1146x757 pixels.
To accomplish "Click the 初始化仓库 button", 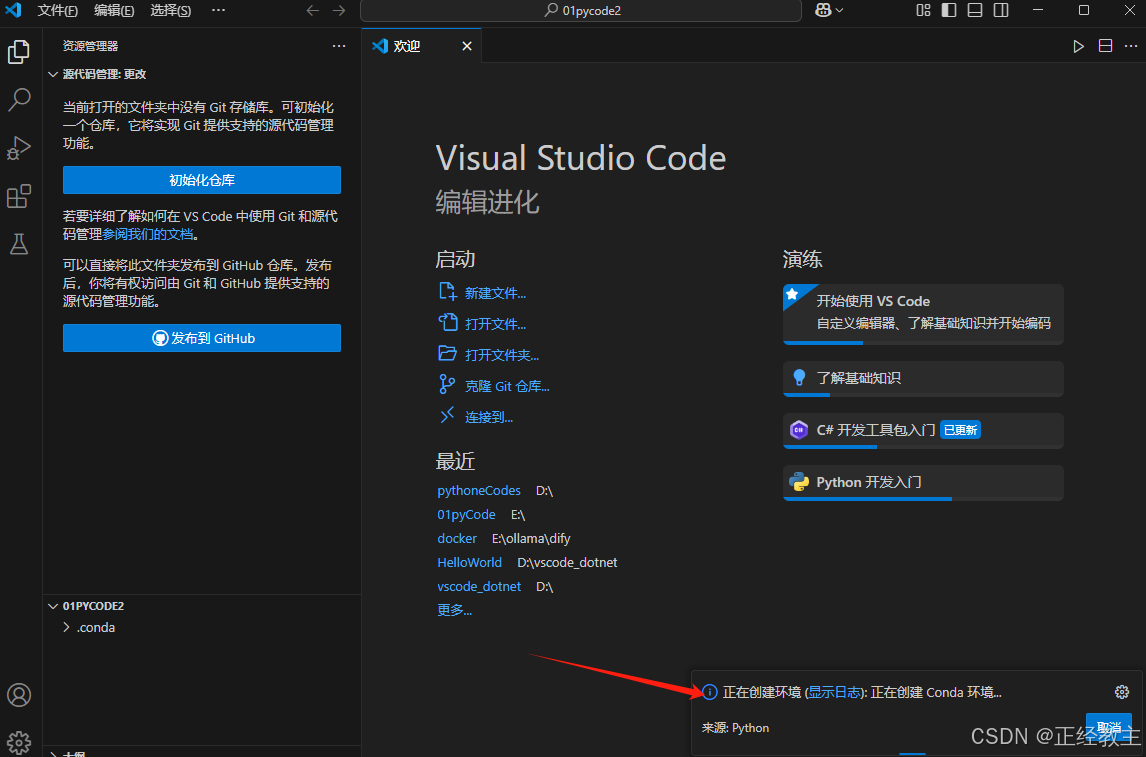I will (202, 180).
